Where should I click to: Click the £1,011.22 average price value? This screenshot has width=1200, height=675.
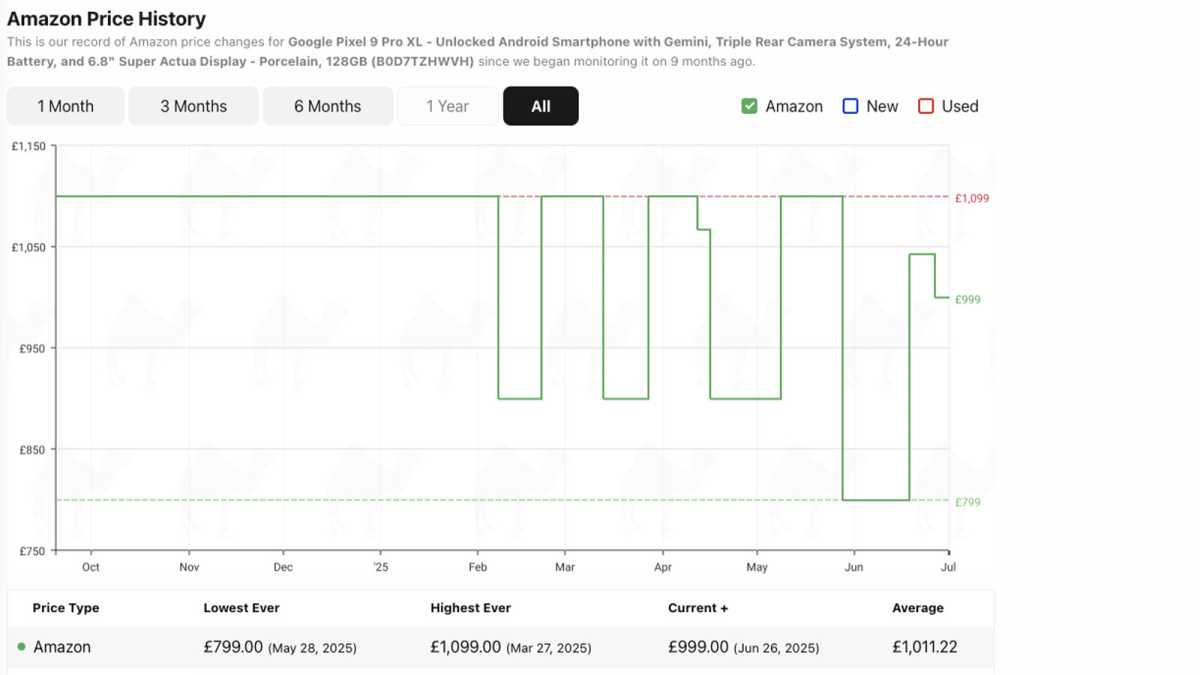(x=924, y=647)
